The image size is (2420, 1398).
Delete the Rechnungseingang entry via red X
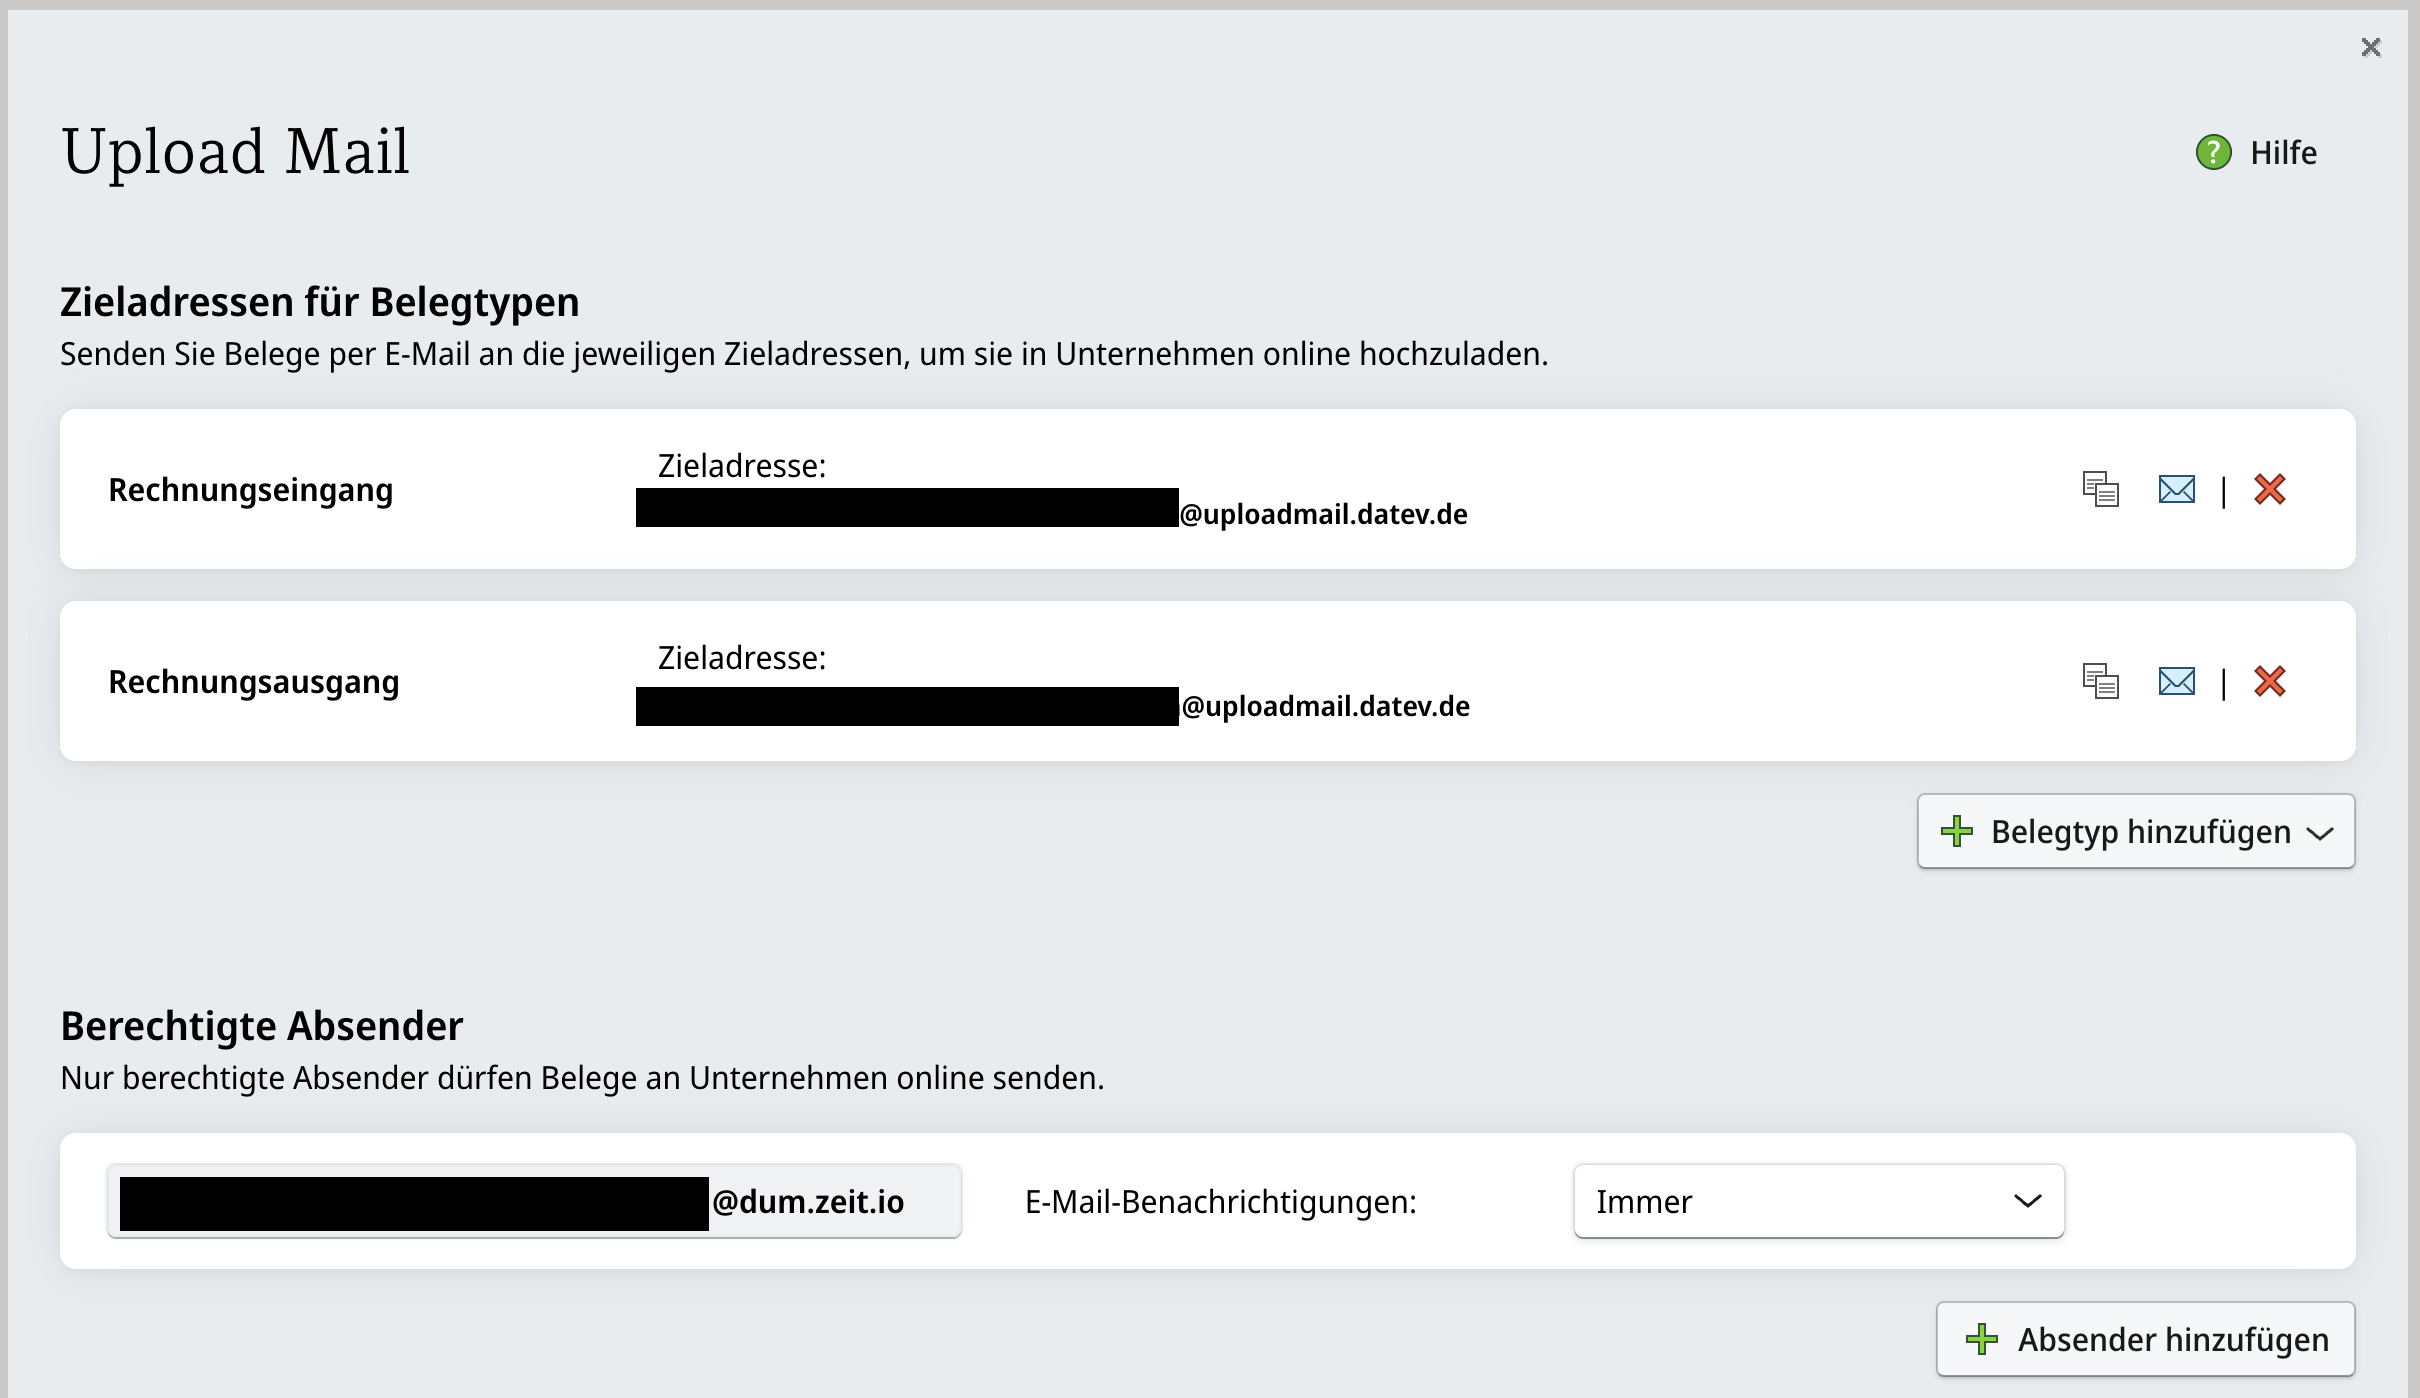(x=2270, y=488)
